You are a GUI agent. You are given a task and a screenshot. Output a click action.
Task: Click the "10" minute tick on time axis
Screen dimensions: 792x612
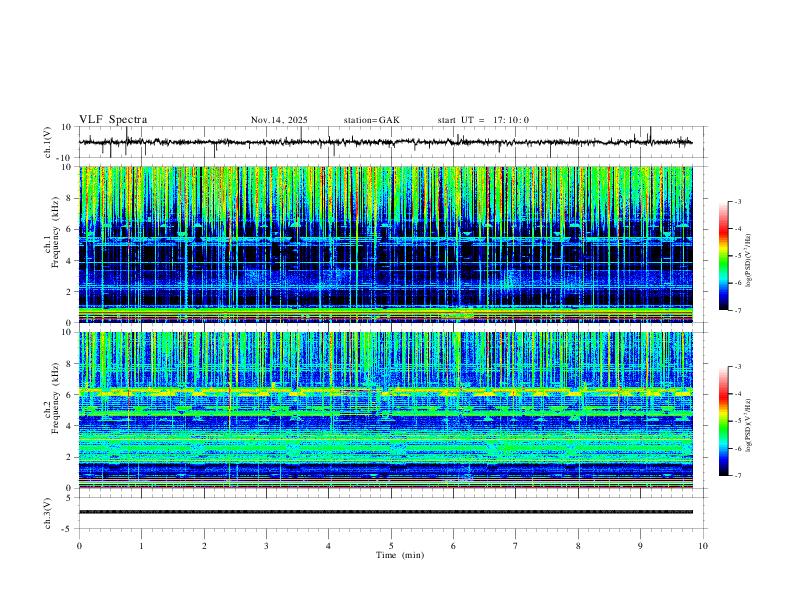(703, 546)
